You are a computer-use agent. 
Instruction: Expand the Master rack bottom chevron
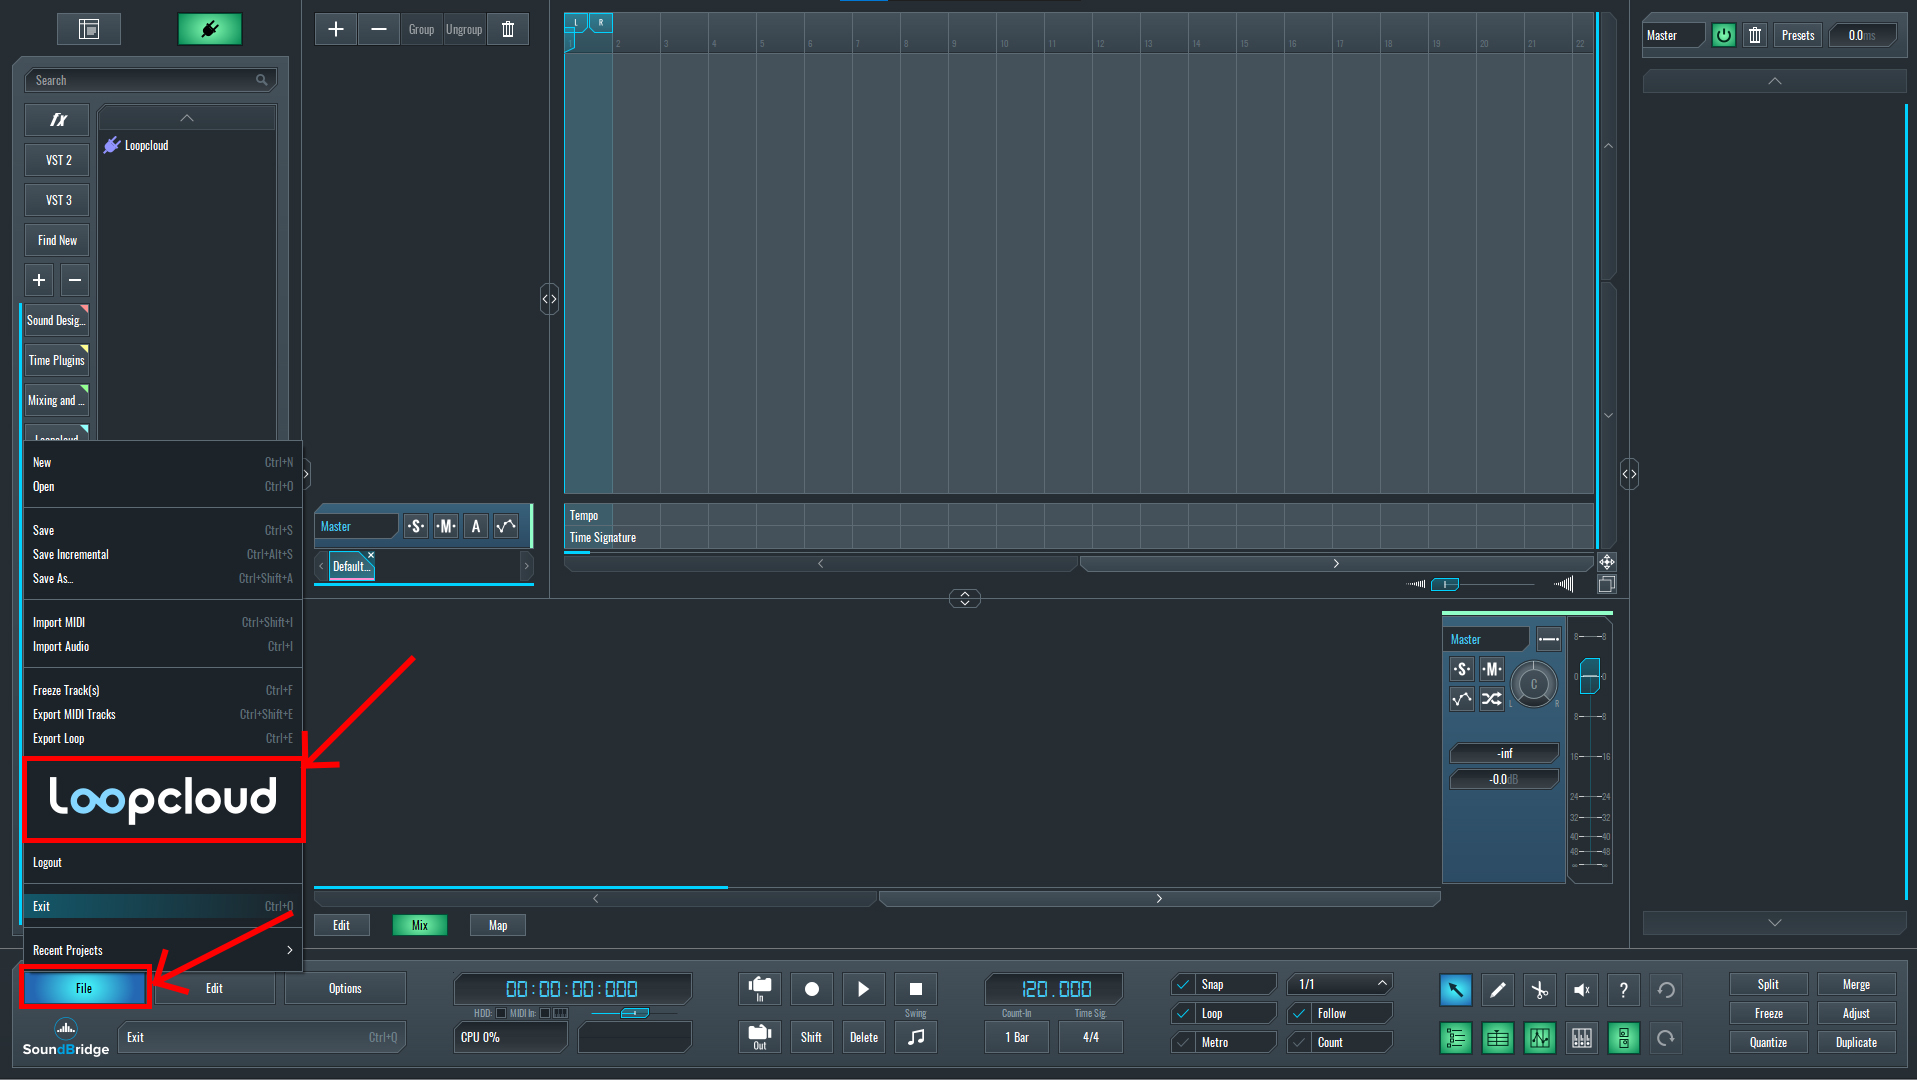click(1775, 922)
